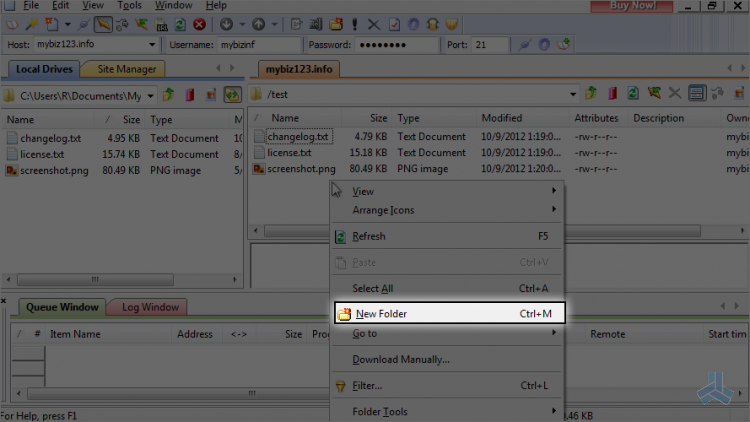
Task: Expand the View submenu in context menu
Action: [x=447, y=191]
